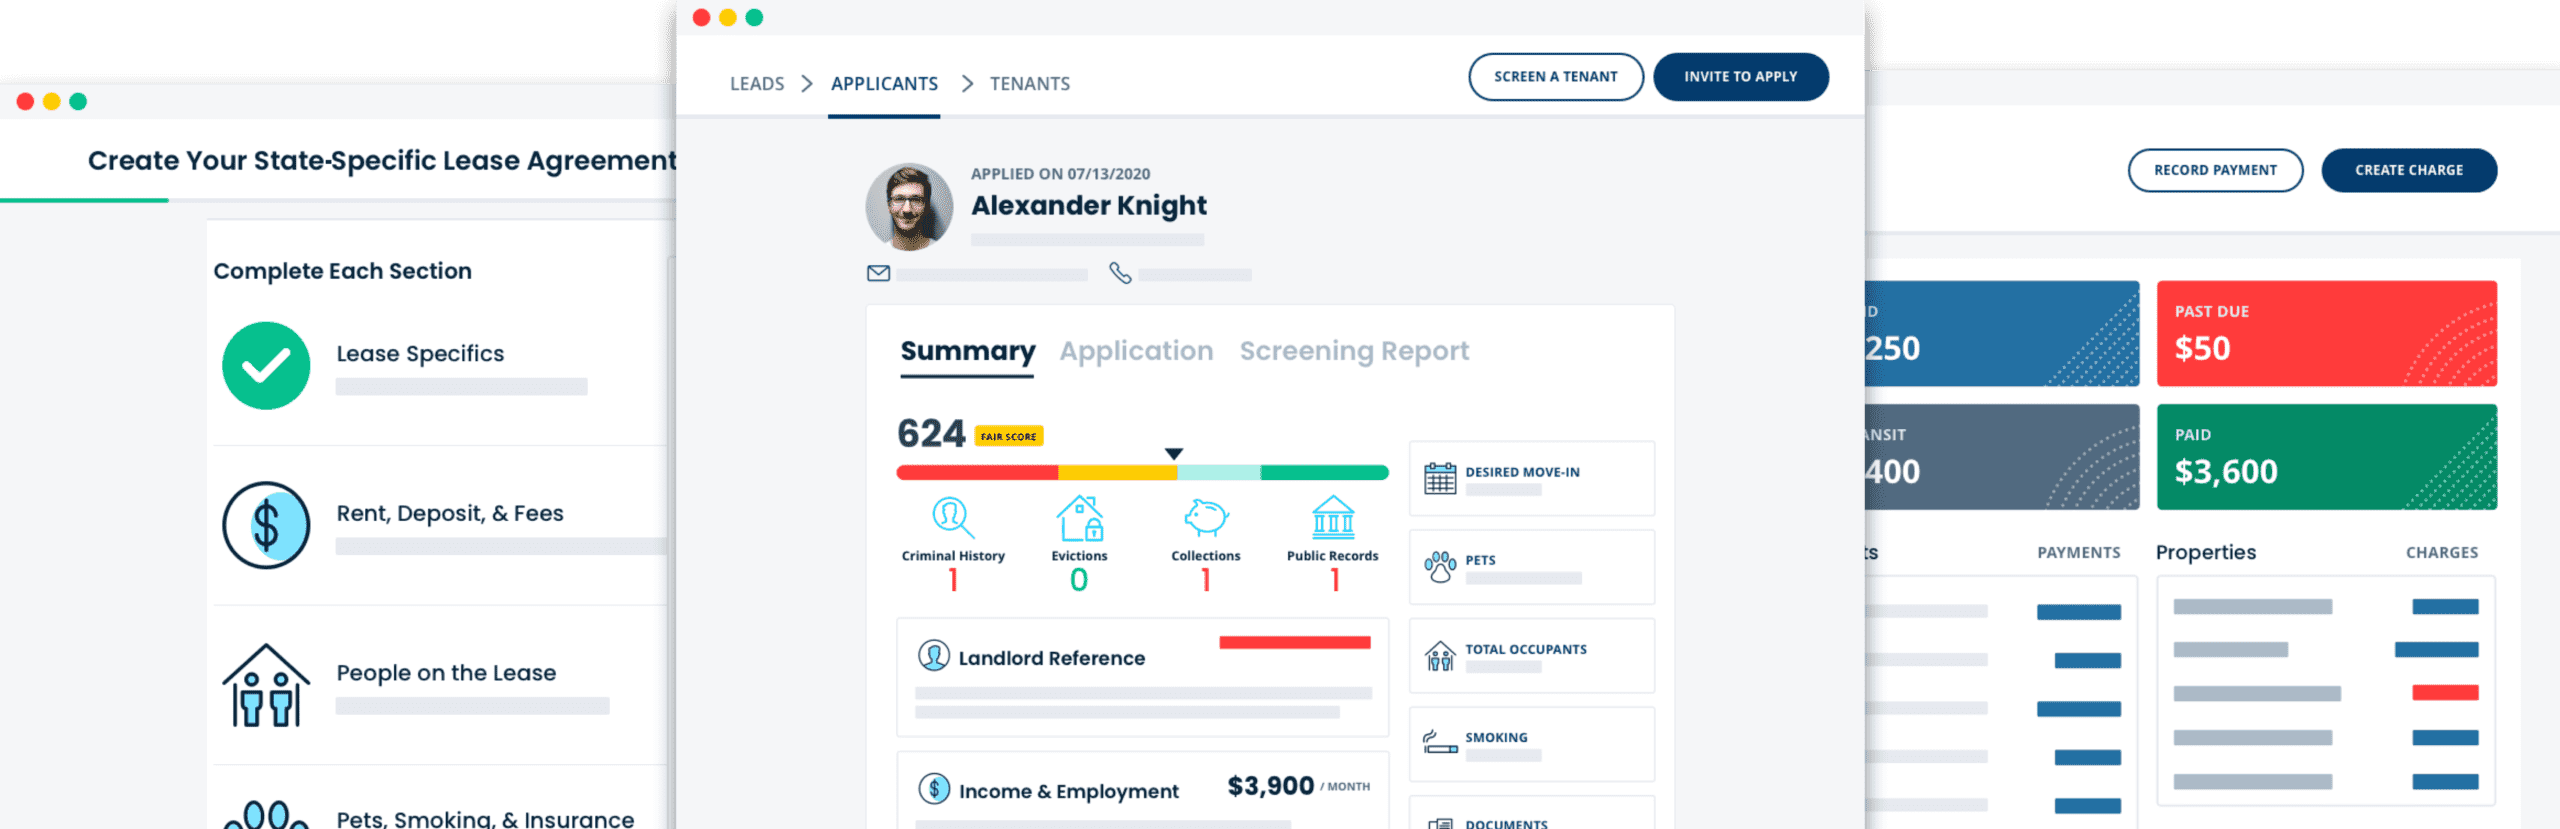Click the 624 credit score number
Viewport: 2560px width, 829px height.
pyautogui.click(x=931, y=434)
